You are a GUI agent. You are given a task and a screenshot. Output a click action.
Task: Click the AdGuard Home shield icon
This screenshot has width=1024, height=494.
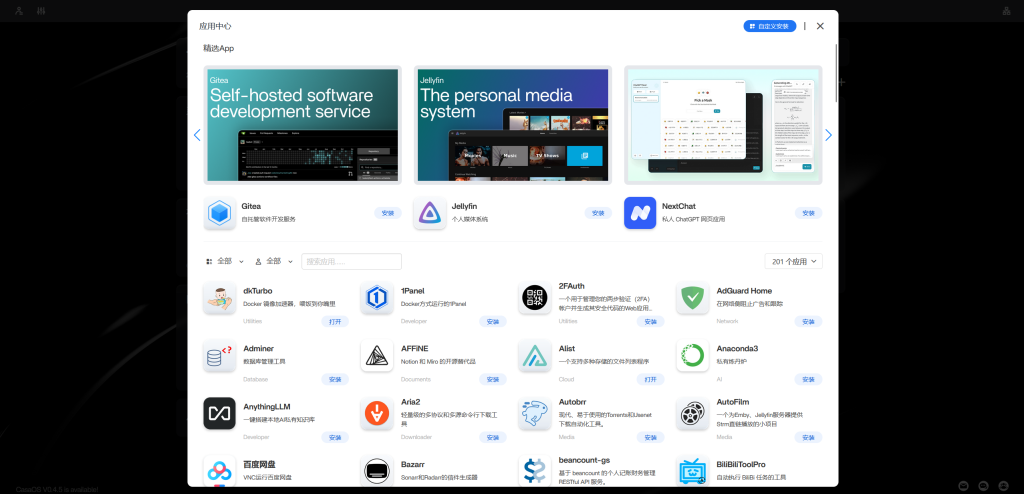pos(692,298)
